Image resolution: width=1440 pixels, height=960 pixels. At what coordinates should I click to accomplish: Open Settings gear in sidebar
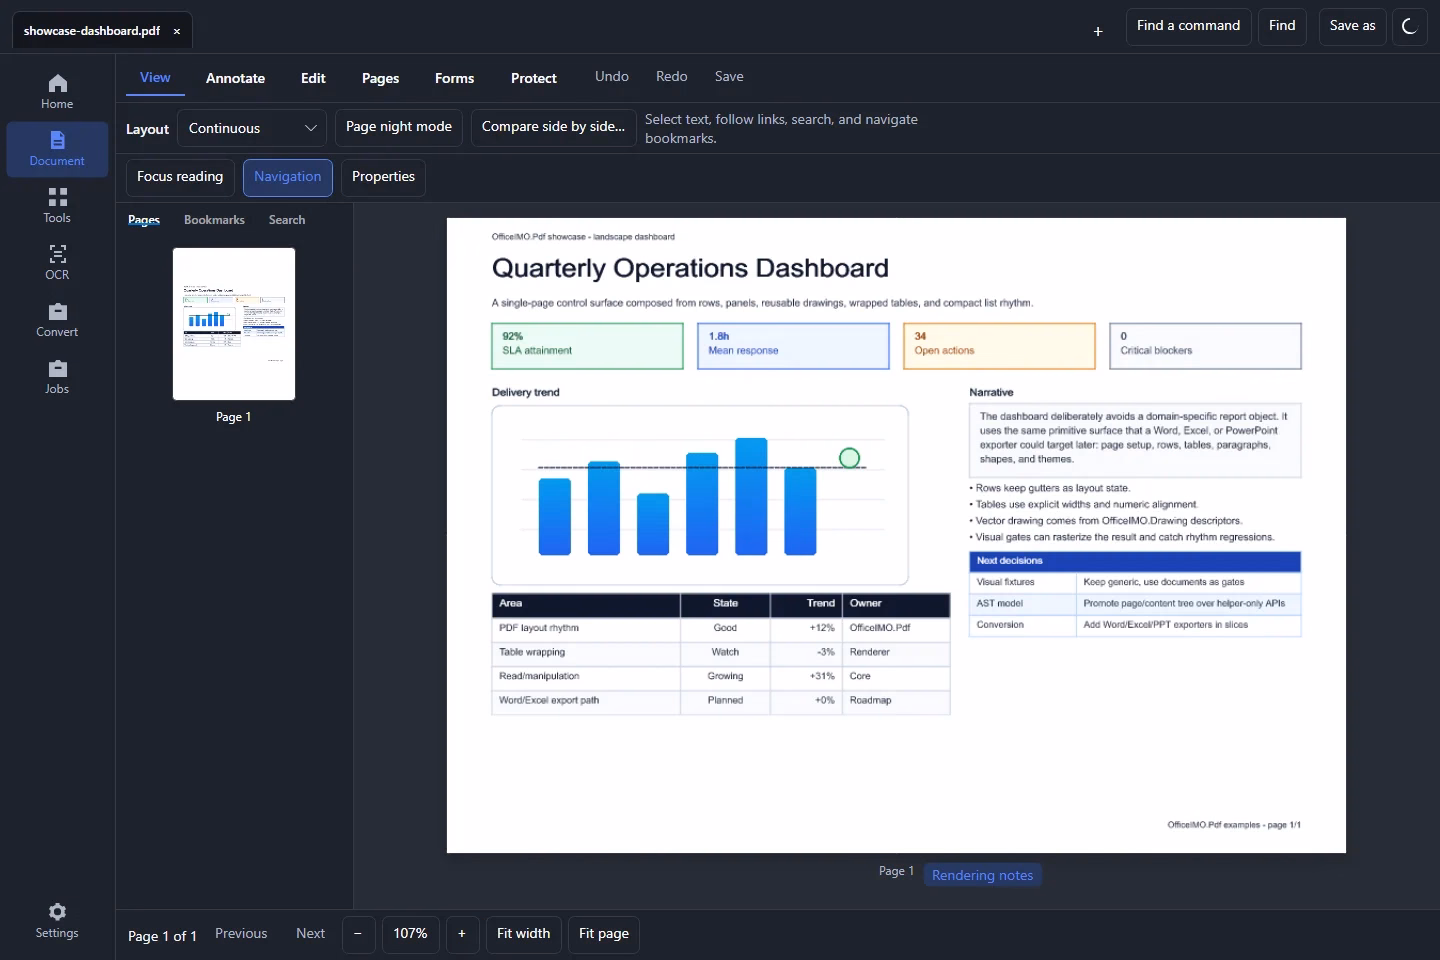coord(57,921)
